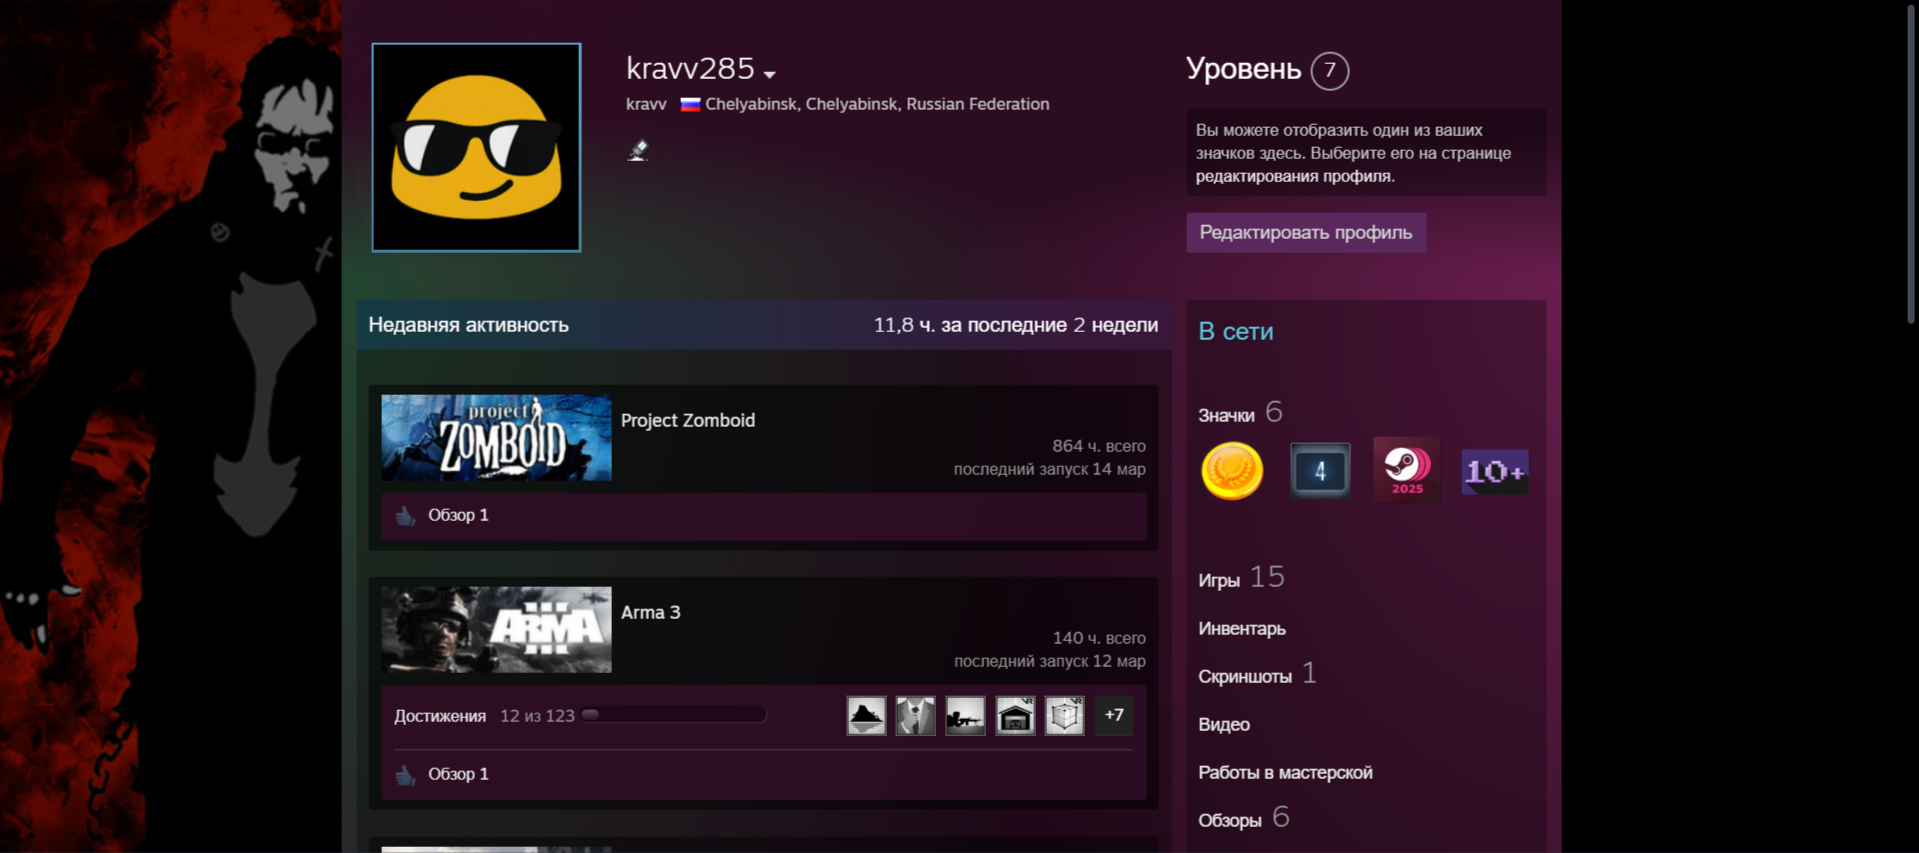The image size is (1919, 853).
Task: Show the +7 more Arma 3 achievements
Action: [x=1114, y=716]
